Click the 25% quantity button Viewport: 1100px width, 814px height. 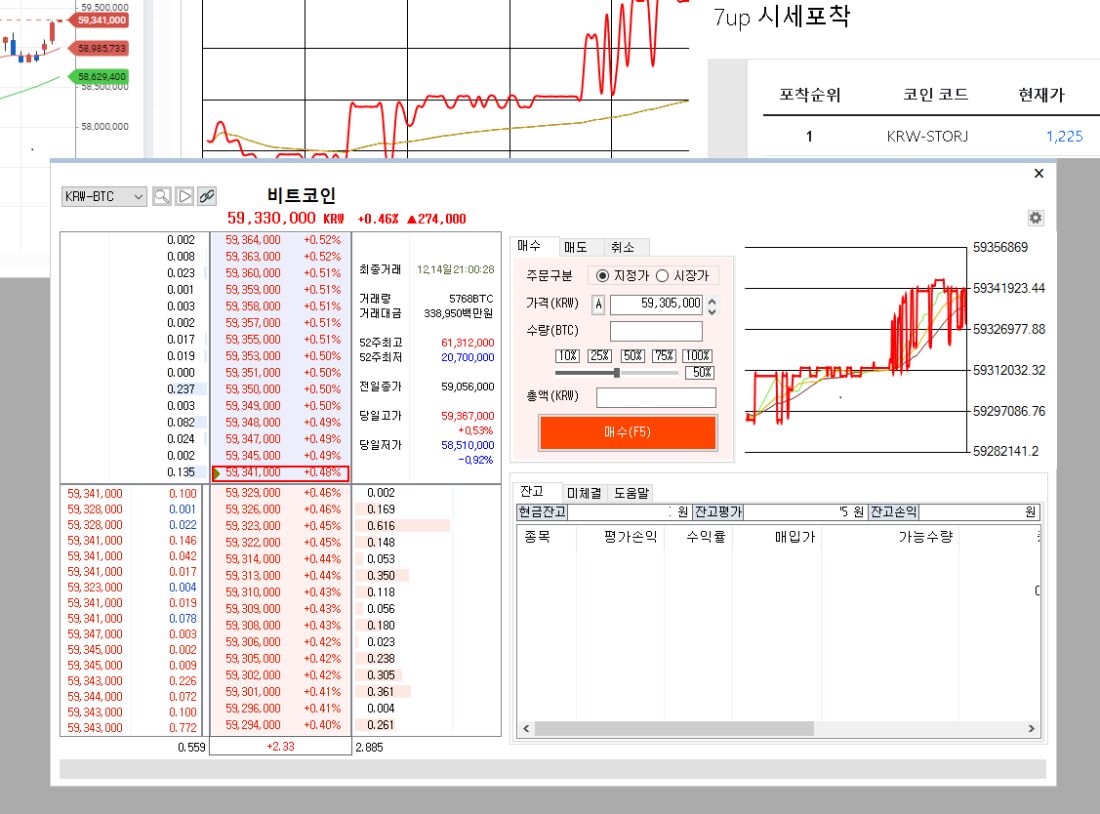coord(599,356)
